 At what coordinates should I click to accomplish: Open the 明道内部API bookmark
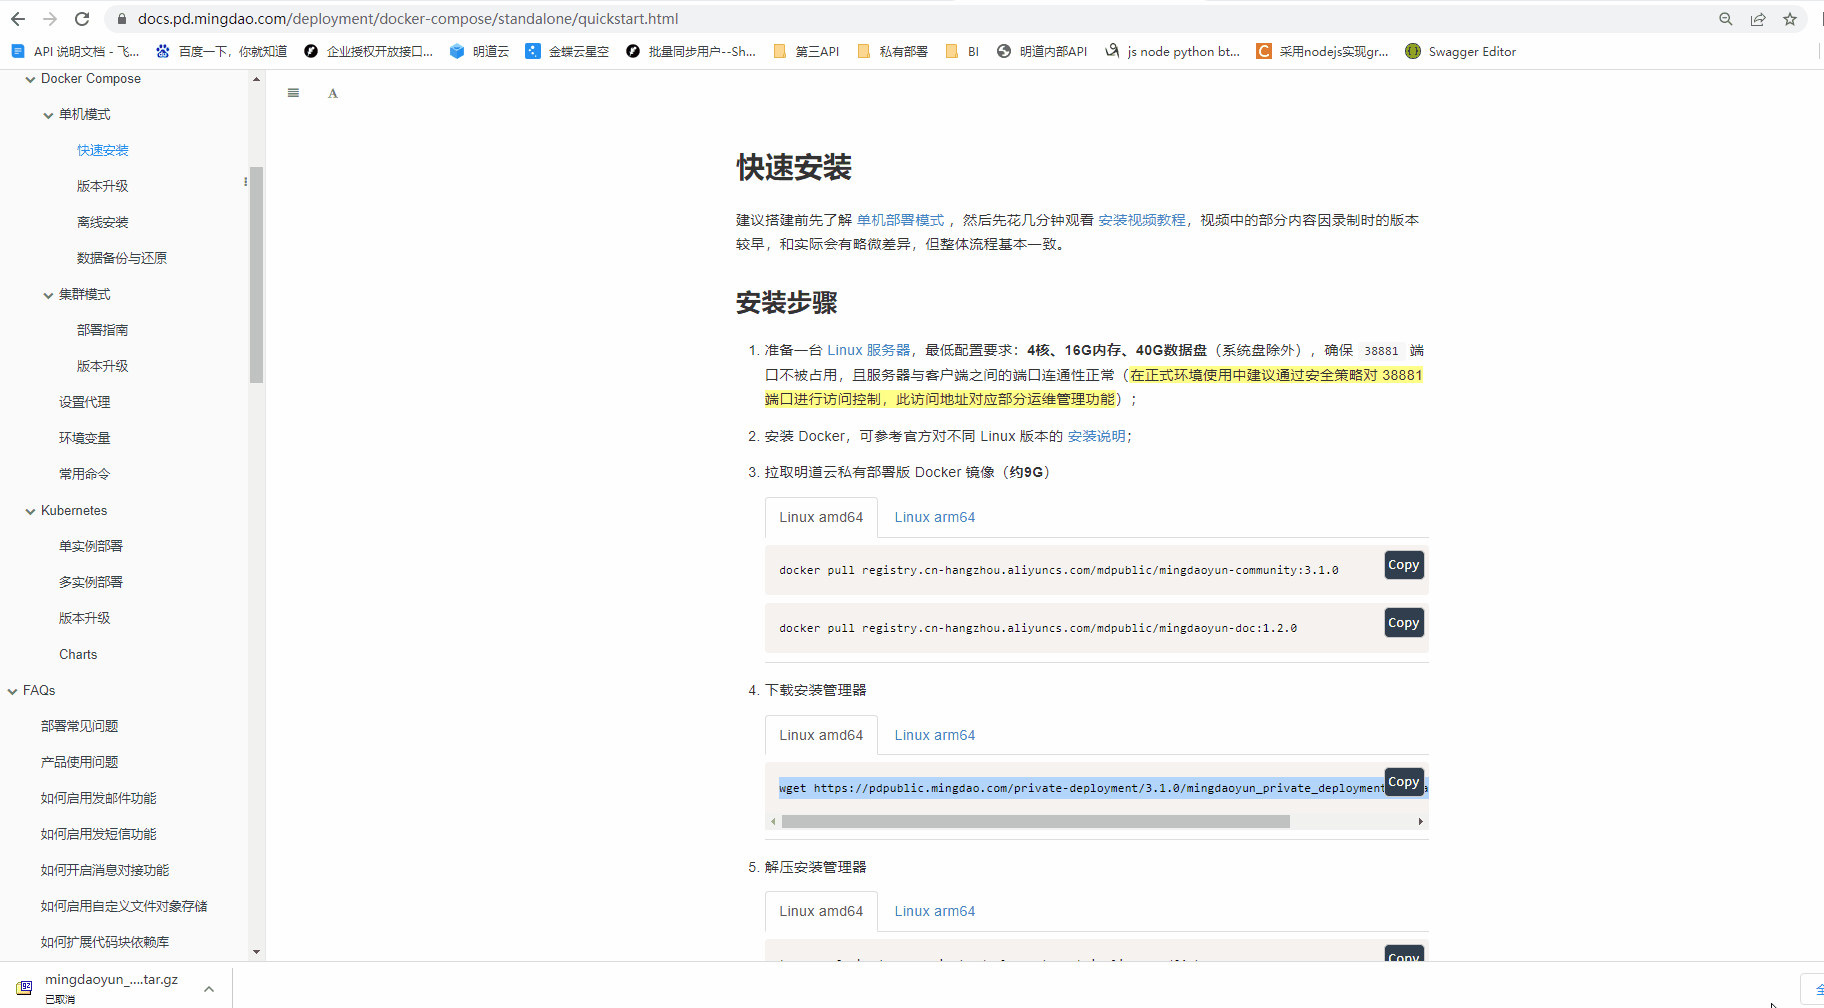[x=1042, y=51]
